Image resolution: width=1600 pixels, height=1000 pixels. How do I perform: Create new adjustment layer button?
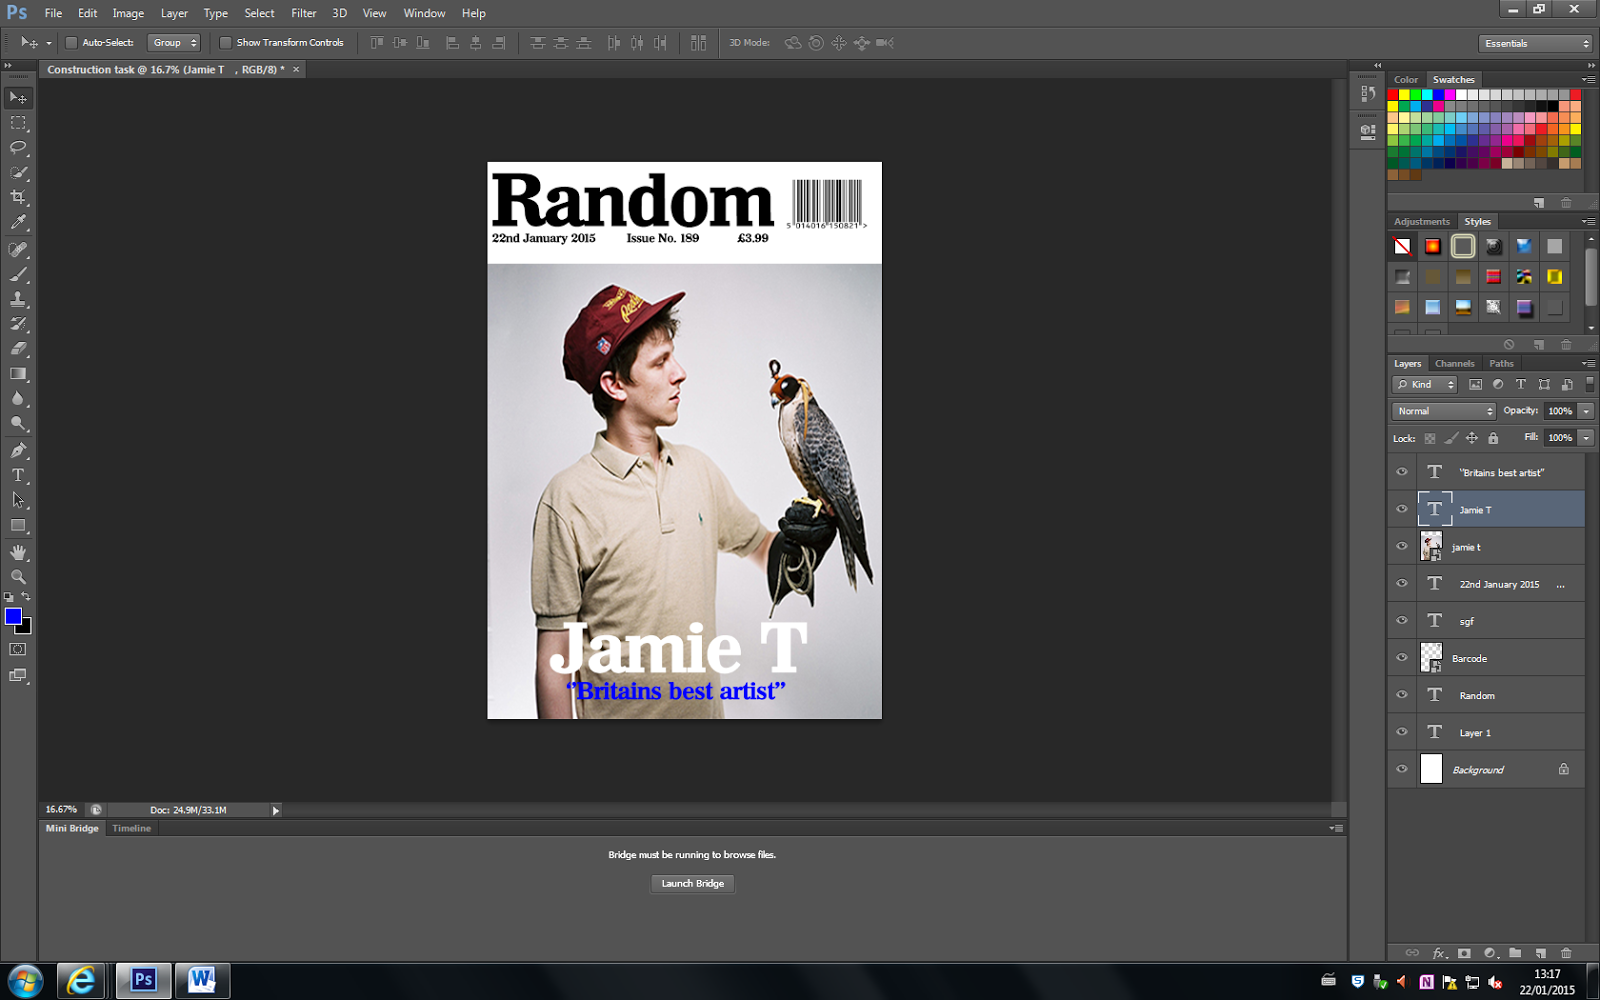point(1490,953)
